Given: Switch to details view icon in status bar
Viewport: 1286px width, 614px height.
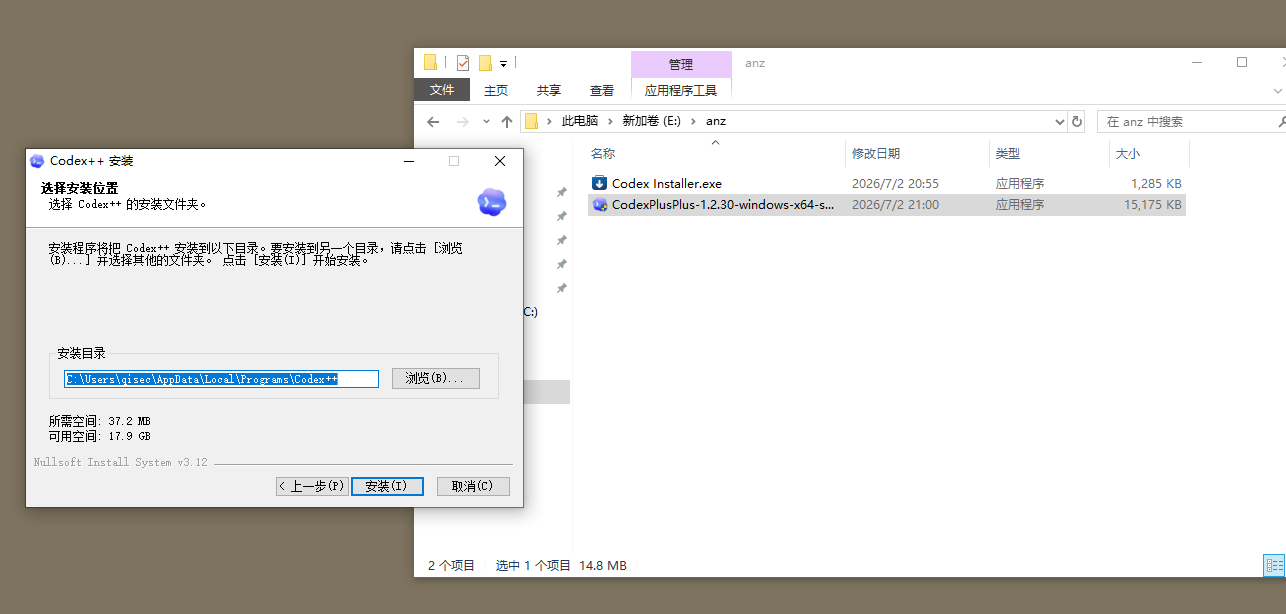Looking at the screenshot, I should (x=1274, y=566).
